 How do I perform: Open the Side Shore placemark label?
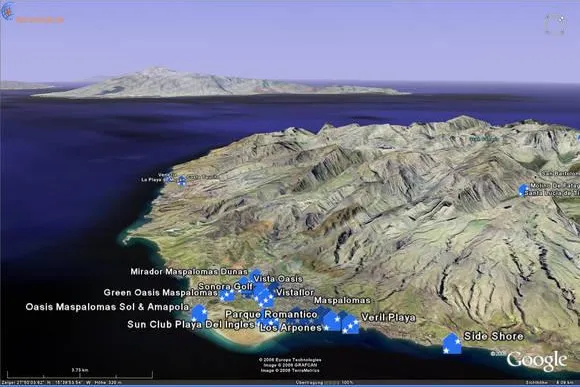(x=493, y=336)
